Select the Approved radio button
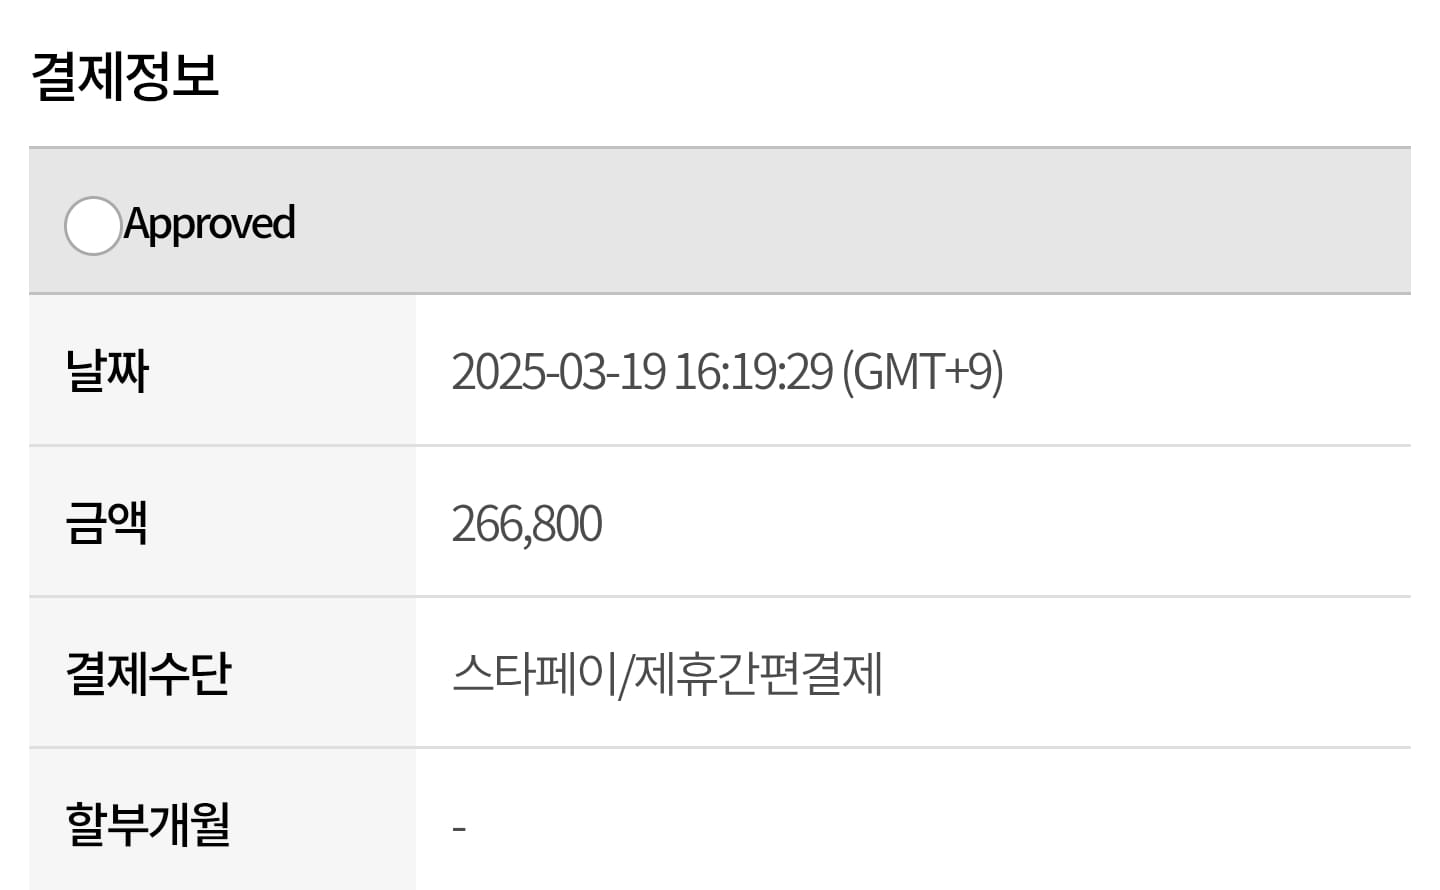 (x=93, y=225)
